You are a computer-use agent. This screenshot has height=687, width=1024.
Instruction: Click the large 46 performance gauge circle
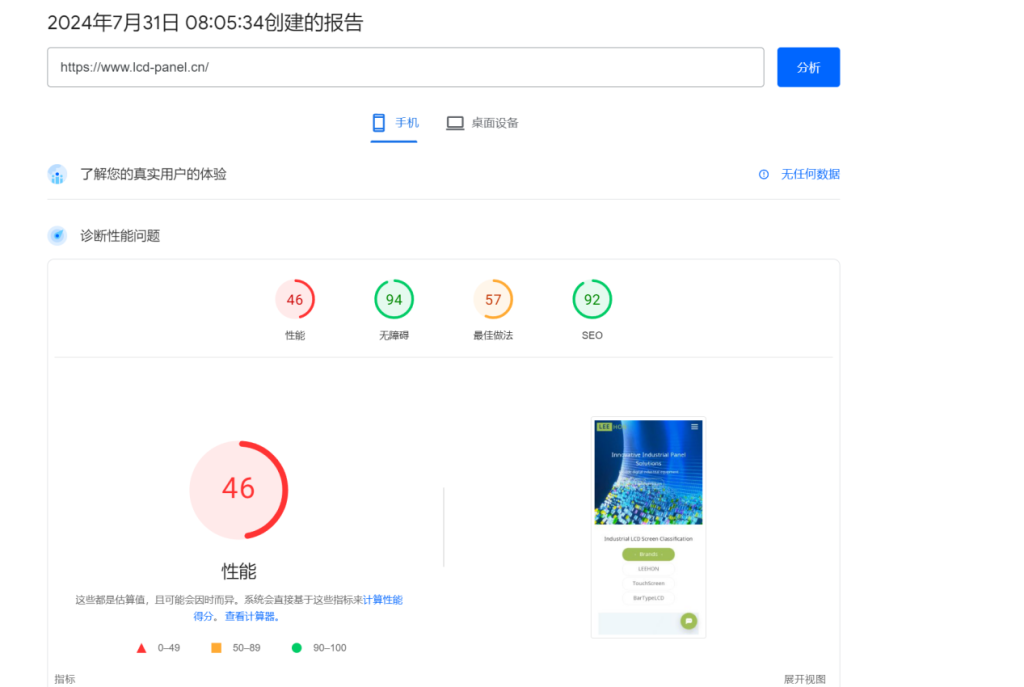[238, 489]
